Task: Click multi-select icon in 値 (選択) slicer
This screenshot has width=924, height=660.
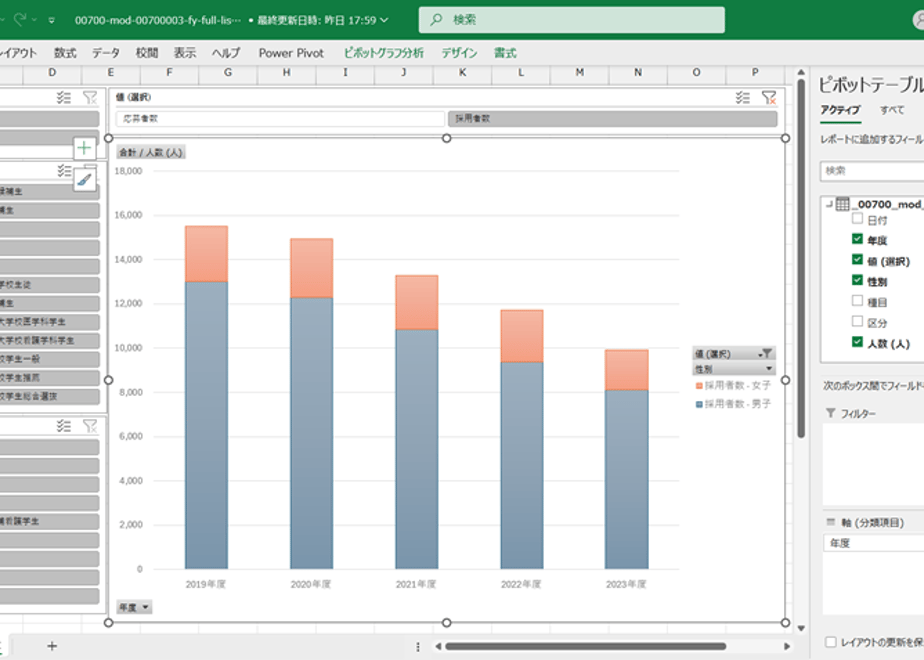Action: (742, 98)
